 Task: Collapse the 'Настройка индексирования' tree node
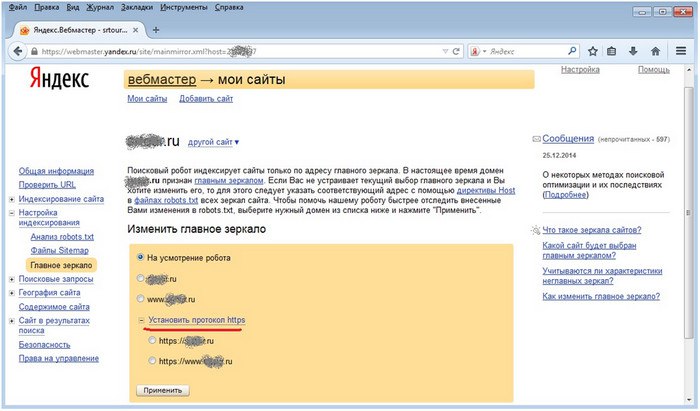click(12, 213)
